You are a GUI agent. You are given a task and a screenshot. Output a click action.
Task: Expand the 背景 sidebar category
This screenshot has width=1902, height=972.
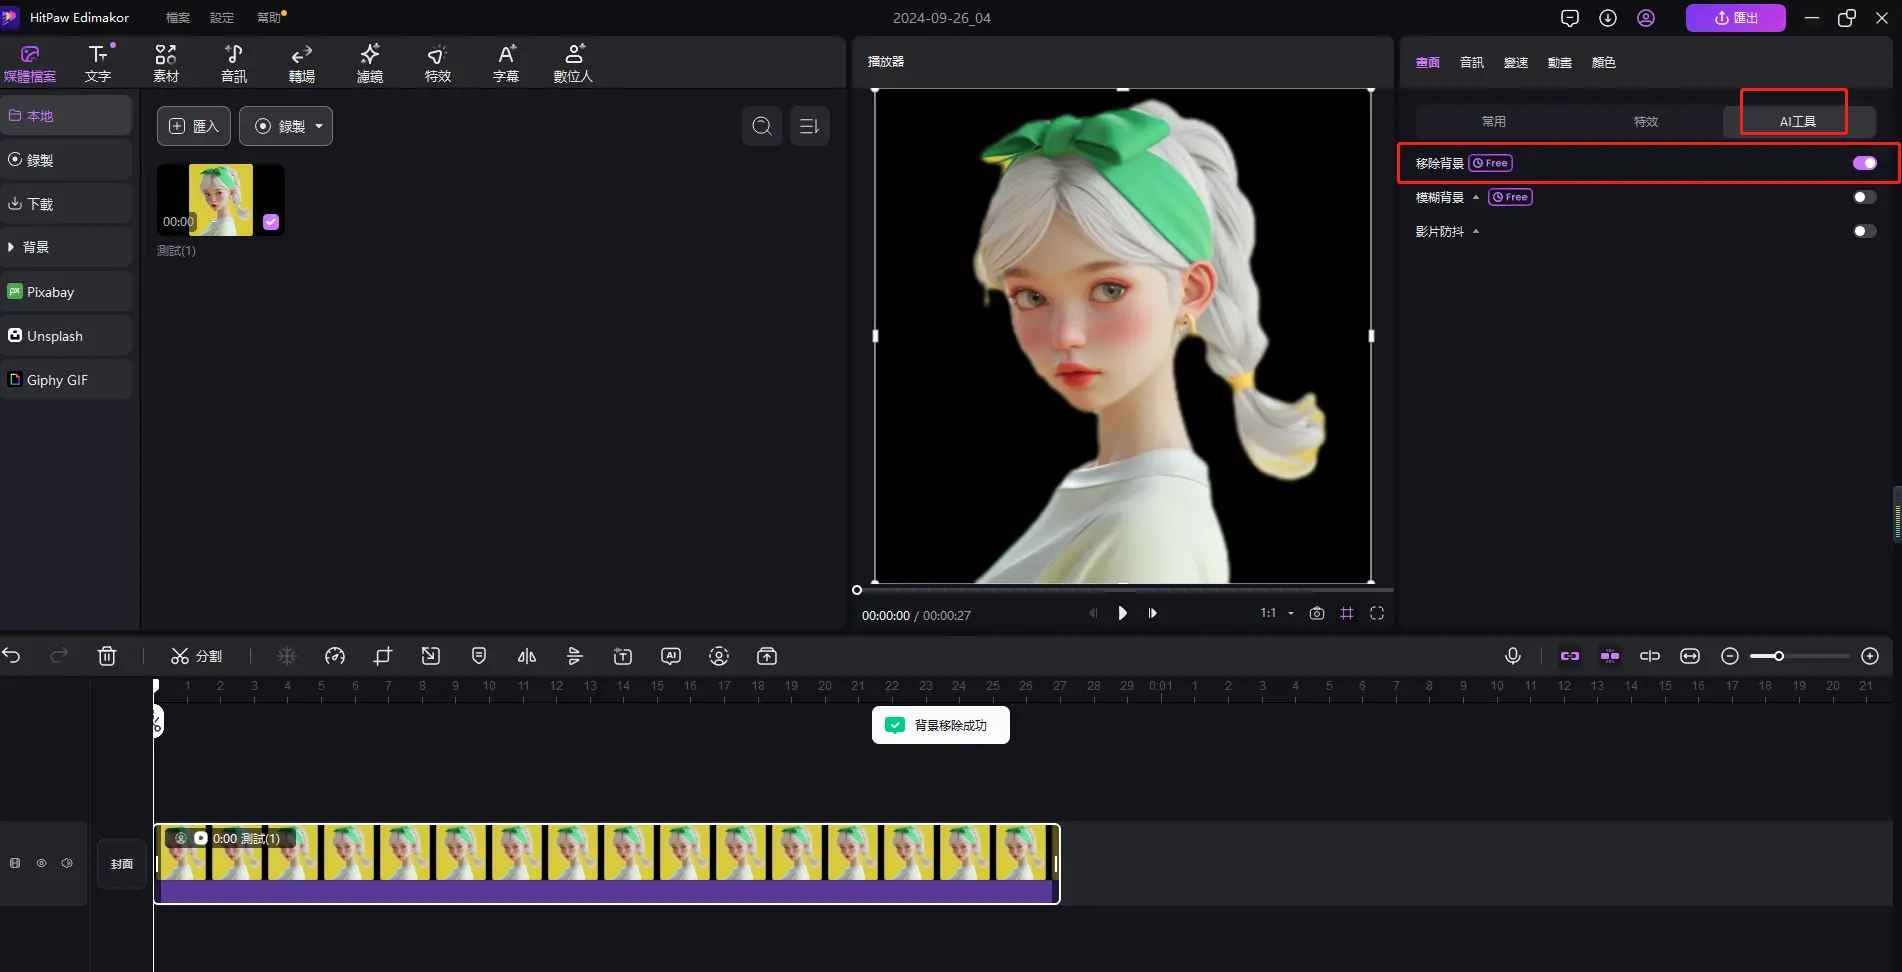[35, 247]
